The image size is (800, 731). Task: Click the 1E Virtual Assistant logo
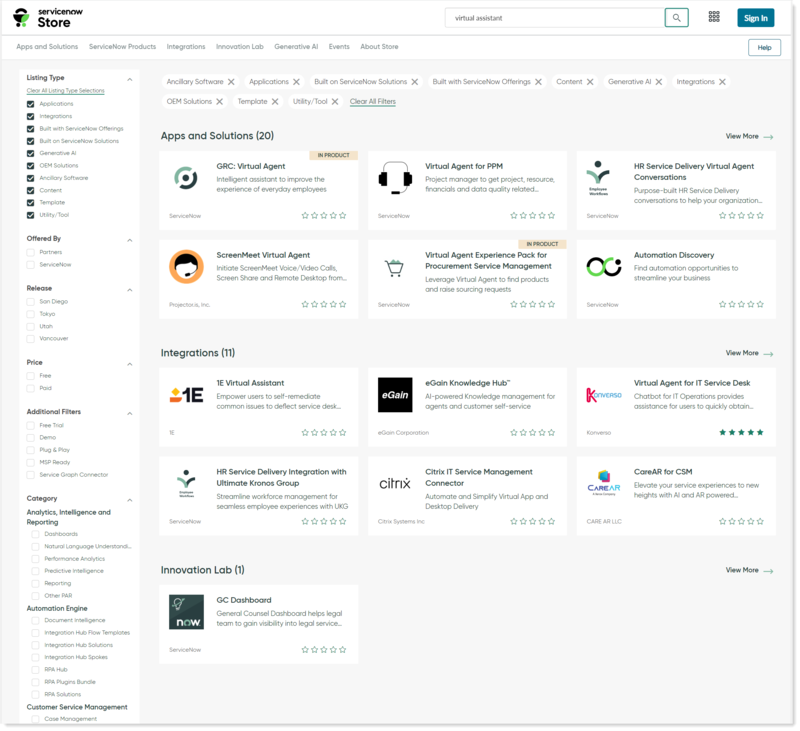tap(186, 395)
